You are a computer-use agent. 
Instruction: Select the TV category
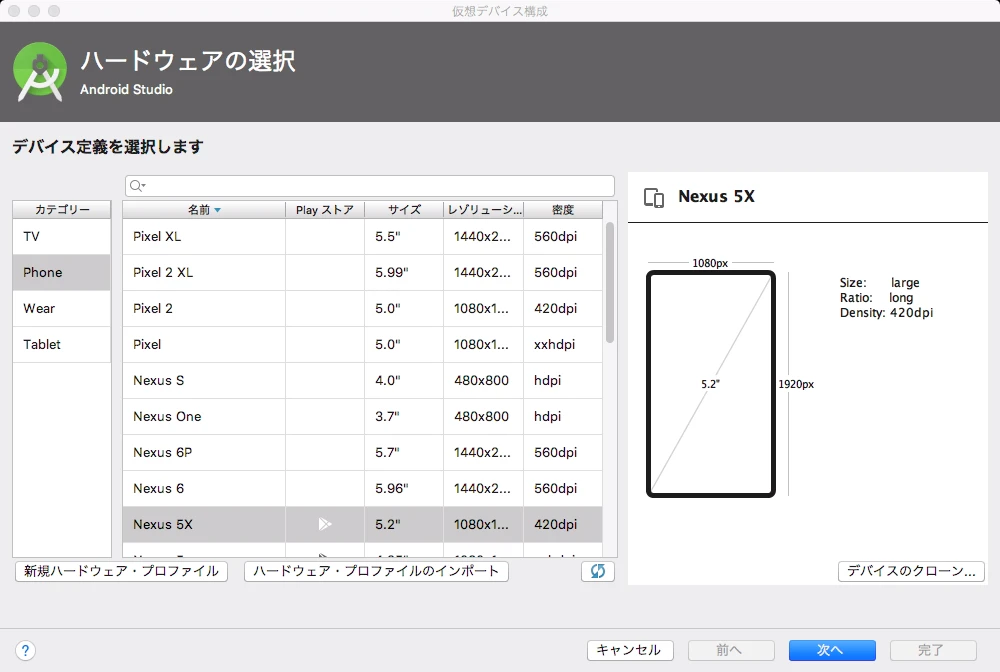[62, 237]
